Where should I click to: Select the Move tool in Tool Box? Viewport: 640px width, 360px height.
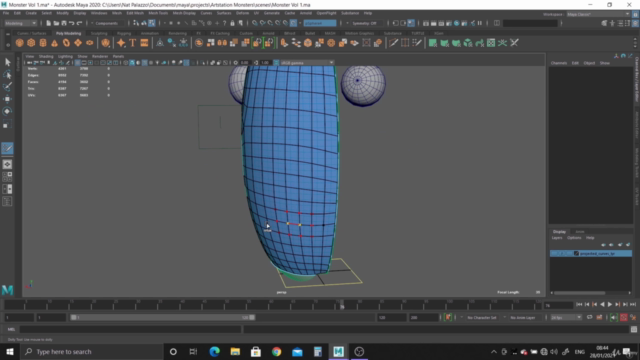point(7,99)
